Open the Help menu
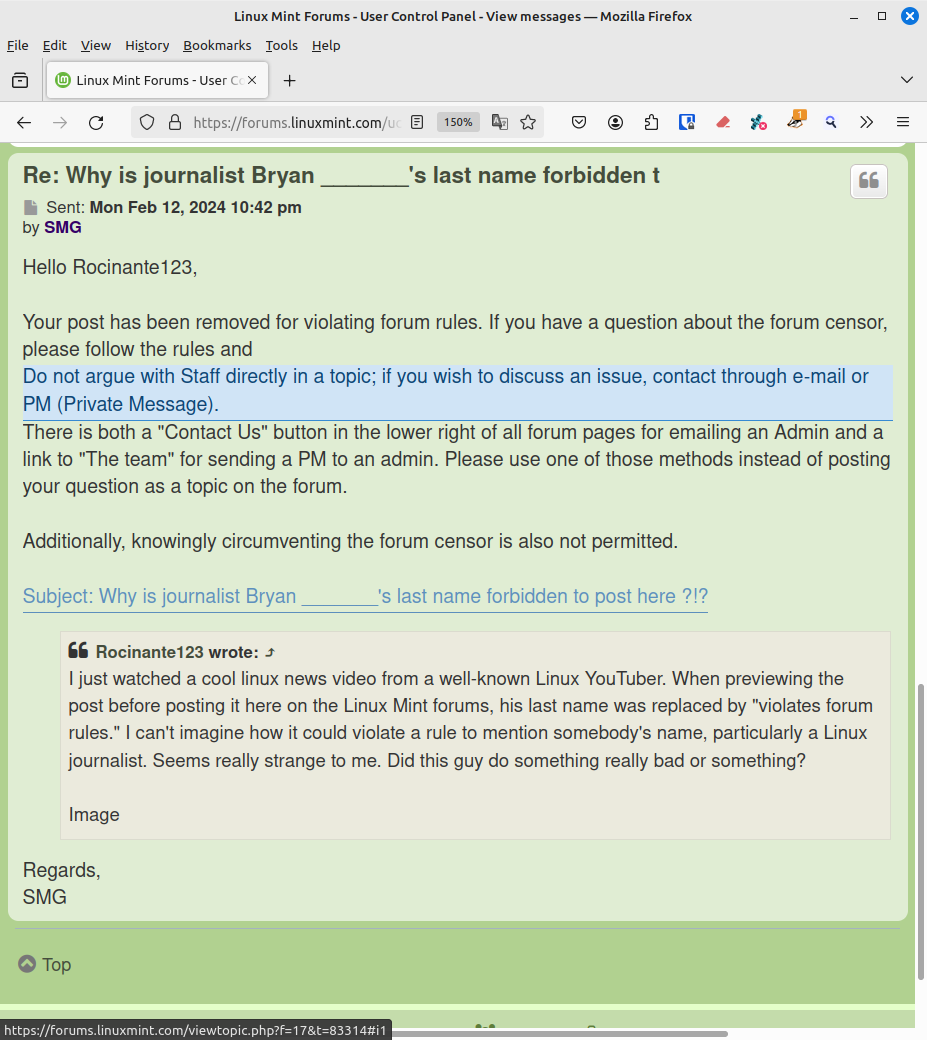The width and height of the screenshot is (927, 1040). pos(326,45)
